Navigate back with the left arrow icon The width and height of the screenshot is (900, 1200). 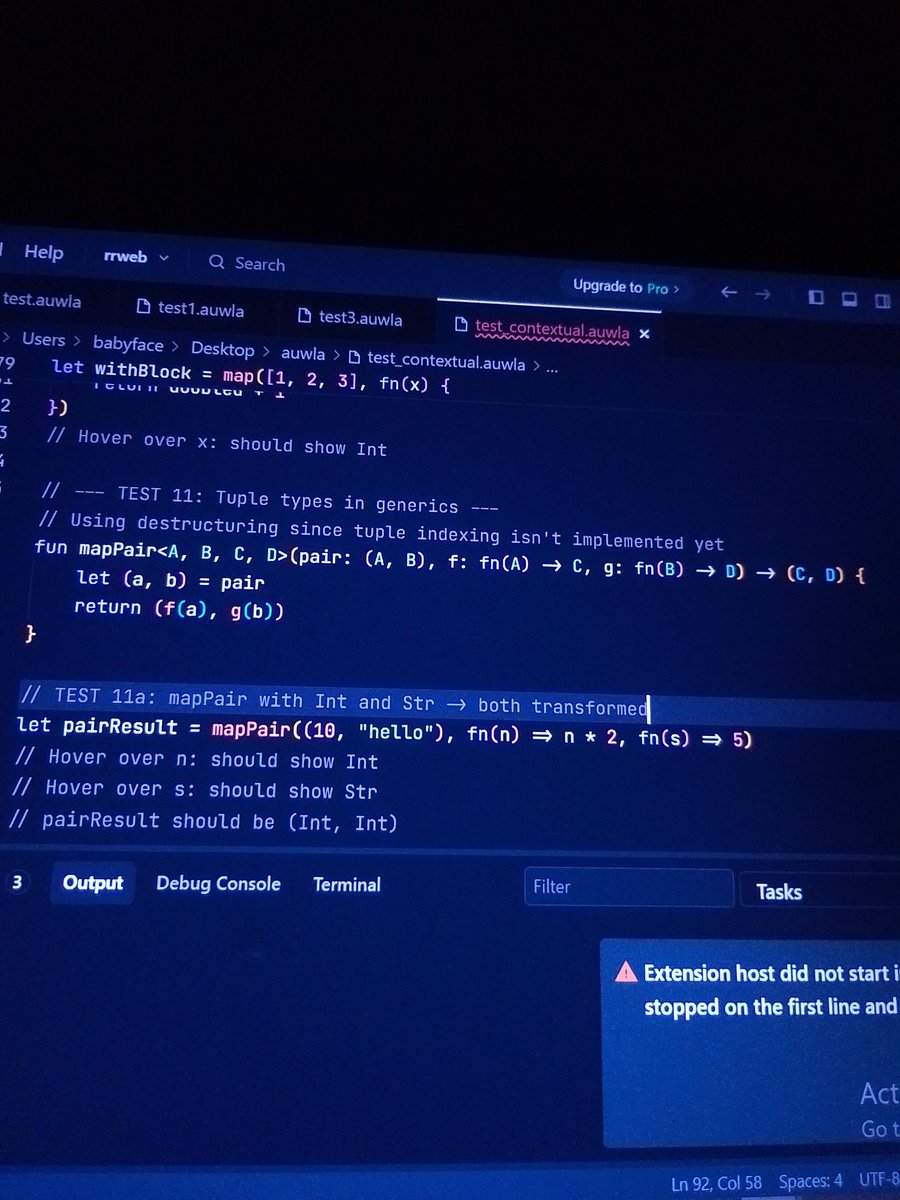click(x=729, y=293)
